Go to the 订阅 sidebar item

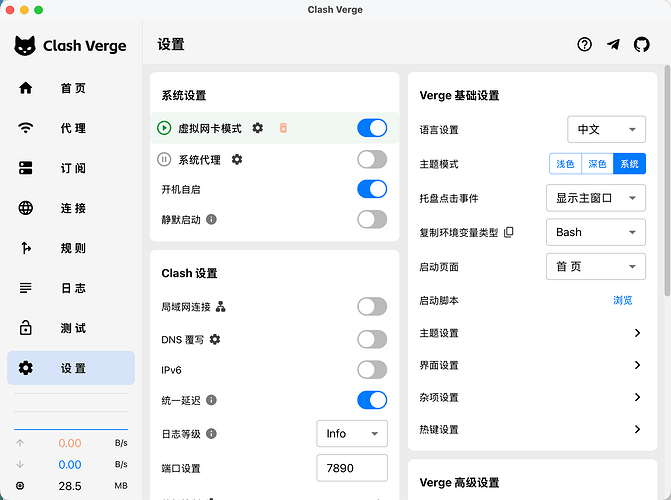point(71,168)
